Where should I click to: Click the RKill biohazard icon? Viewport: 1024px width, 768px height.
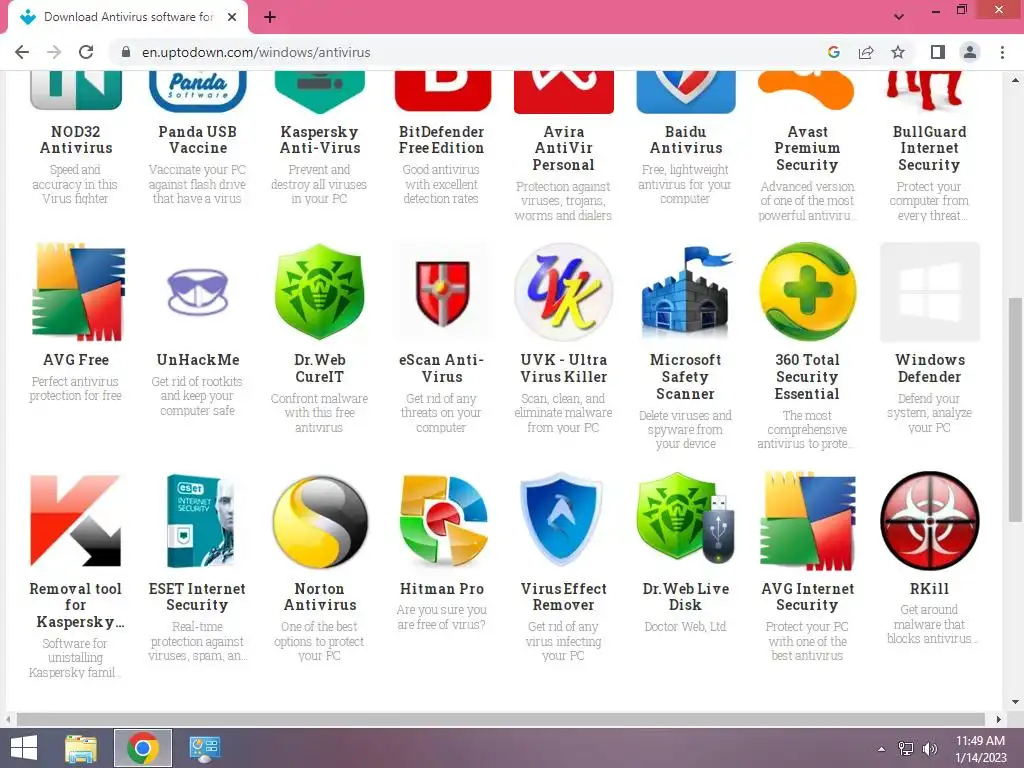tap(929, 520)
